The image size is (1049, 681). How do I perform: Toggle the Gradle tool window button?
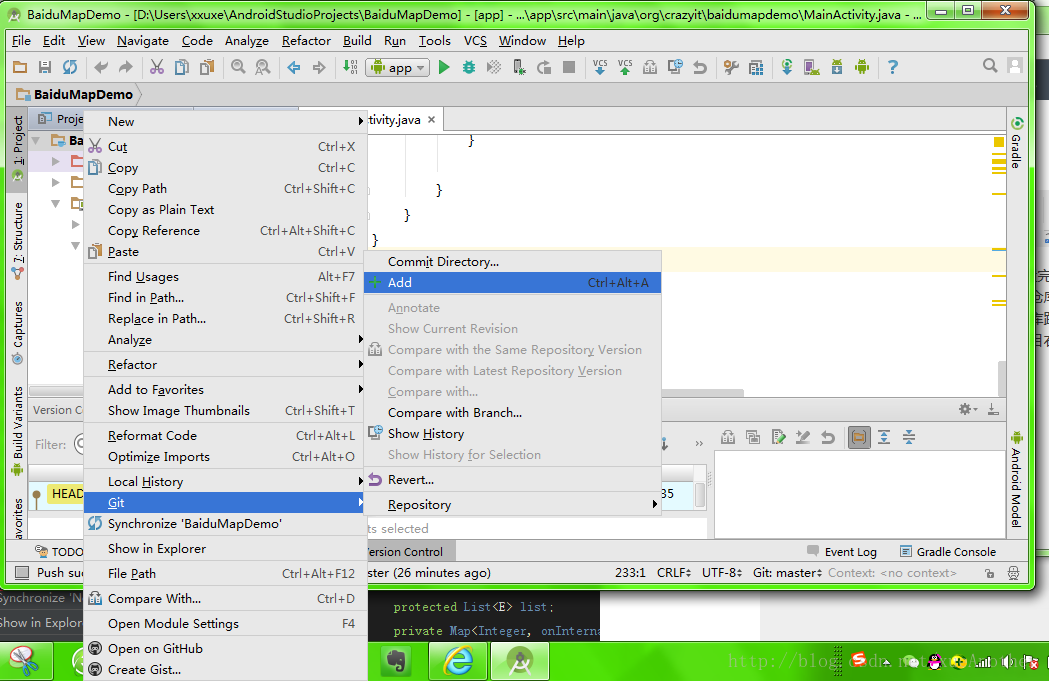(1017, 143)
